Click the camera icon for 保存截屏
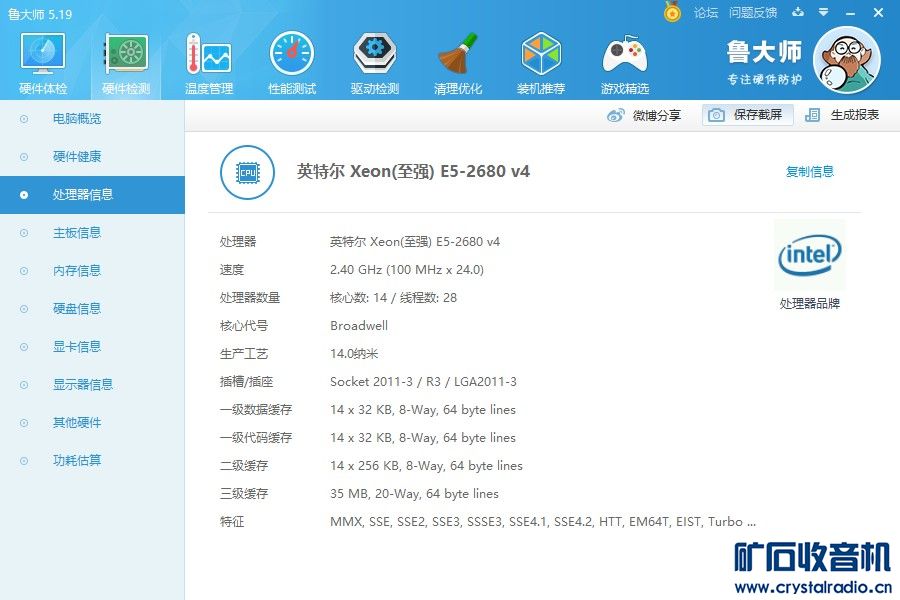The height and width of the screenshot is (600, 900). (716, 115)
